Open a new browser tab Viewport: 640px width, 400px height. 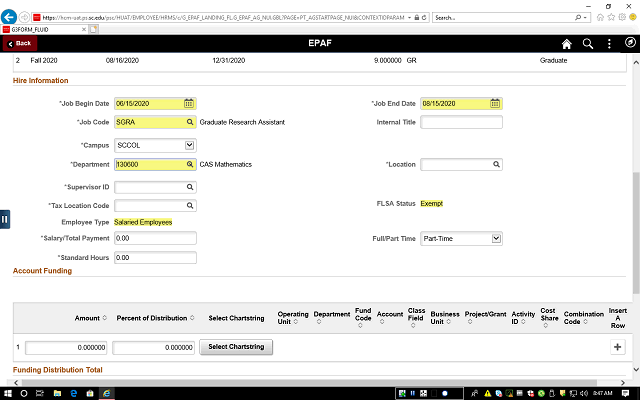(x=93, y=29)
